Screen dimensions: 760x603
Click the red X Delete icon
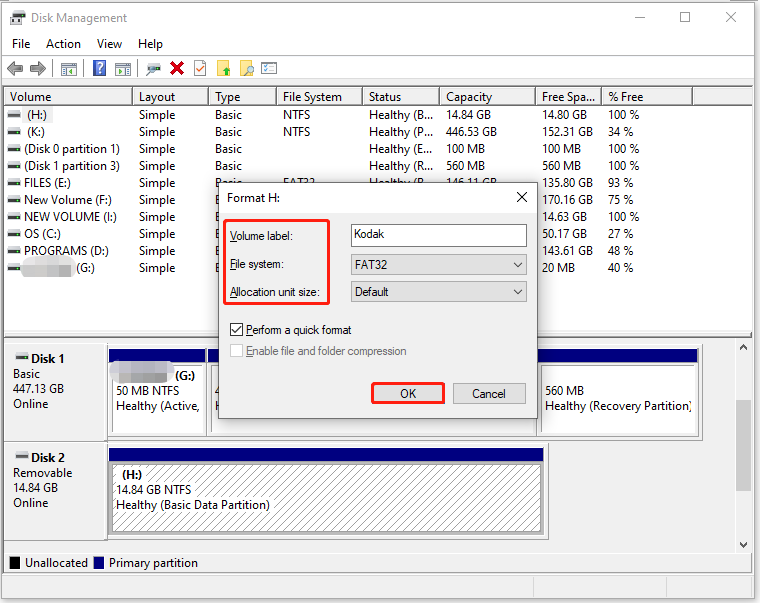click(x=177, y=68)
